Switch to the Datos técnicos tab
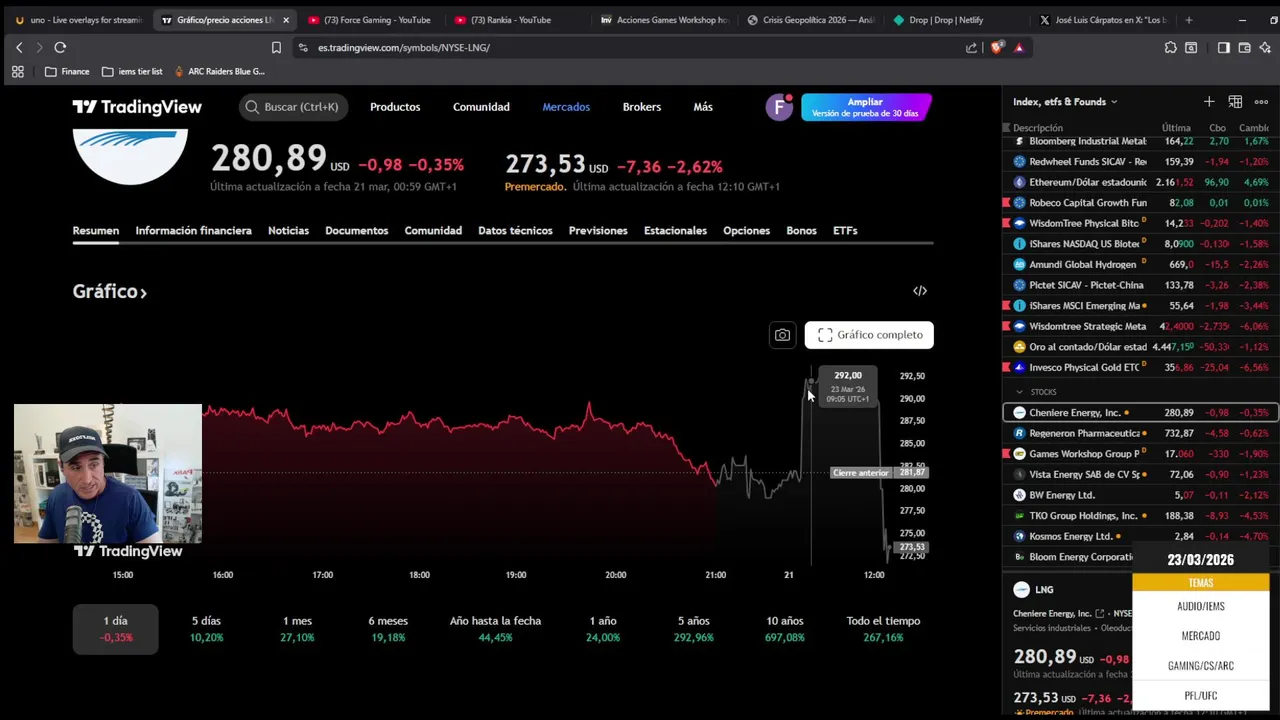The image size is (1280, 720). point(515,230)
